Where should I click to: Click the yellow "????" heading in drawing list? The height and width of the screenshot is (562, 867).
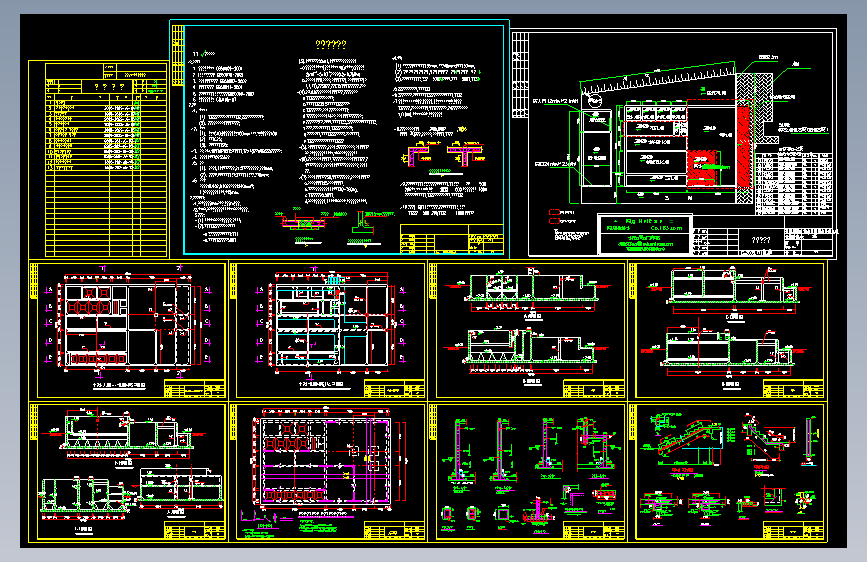tap(109, 87)
